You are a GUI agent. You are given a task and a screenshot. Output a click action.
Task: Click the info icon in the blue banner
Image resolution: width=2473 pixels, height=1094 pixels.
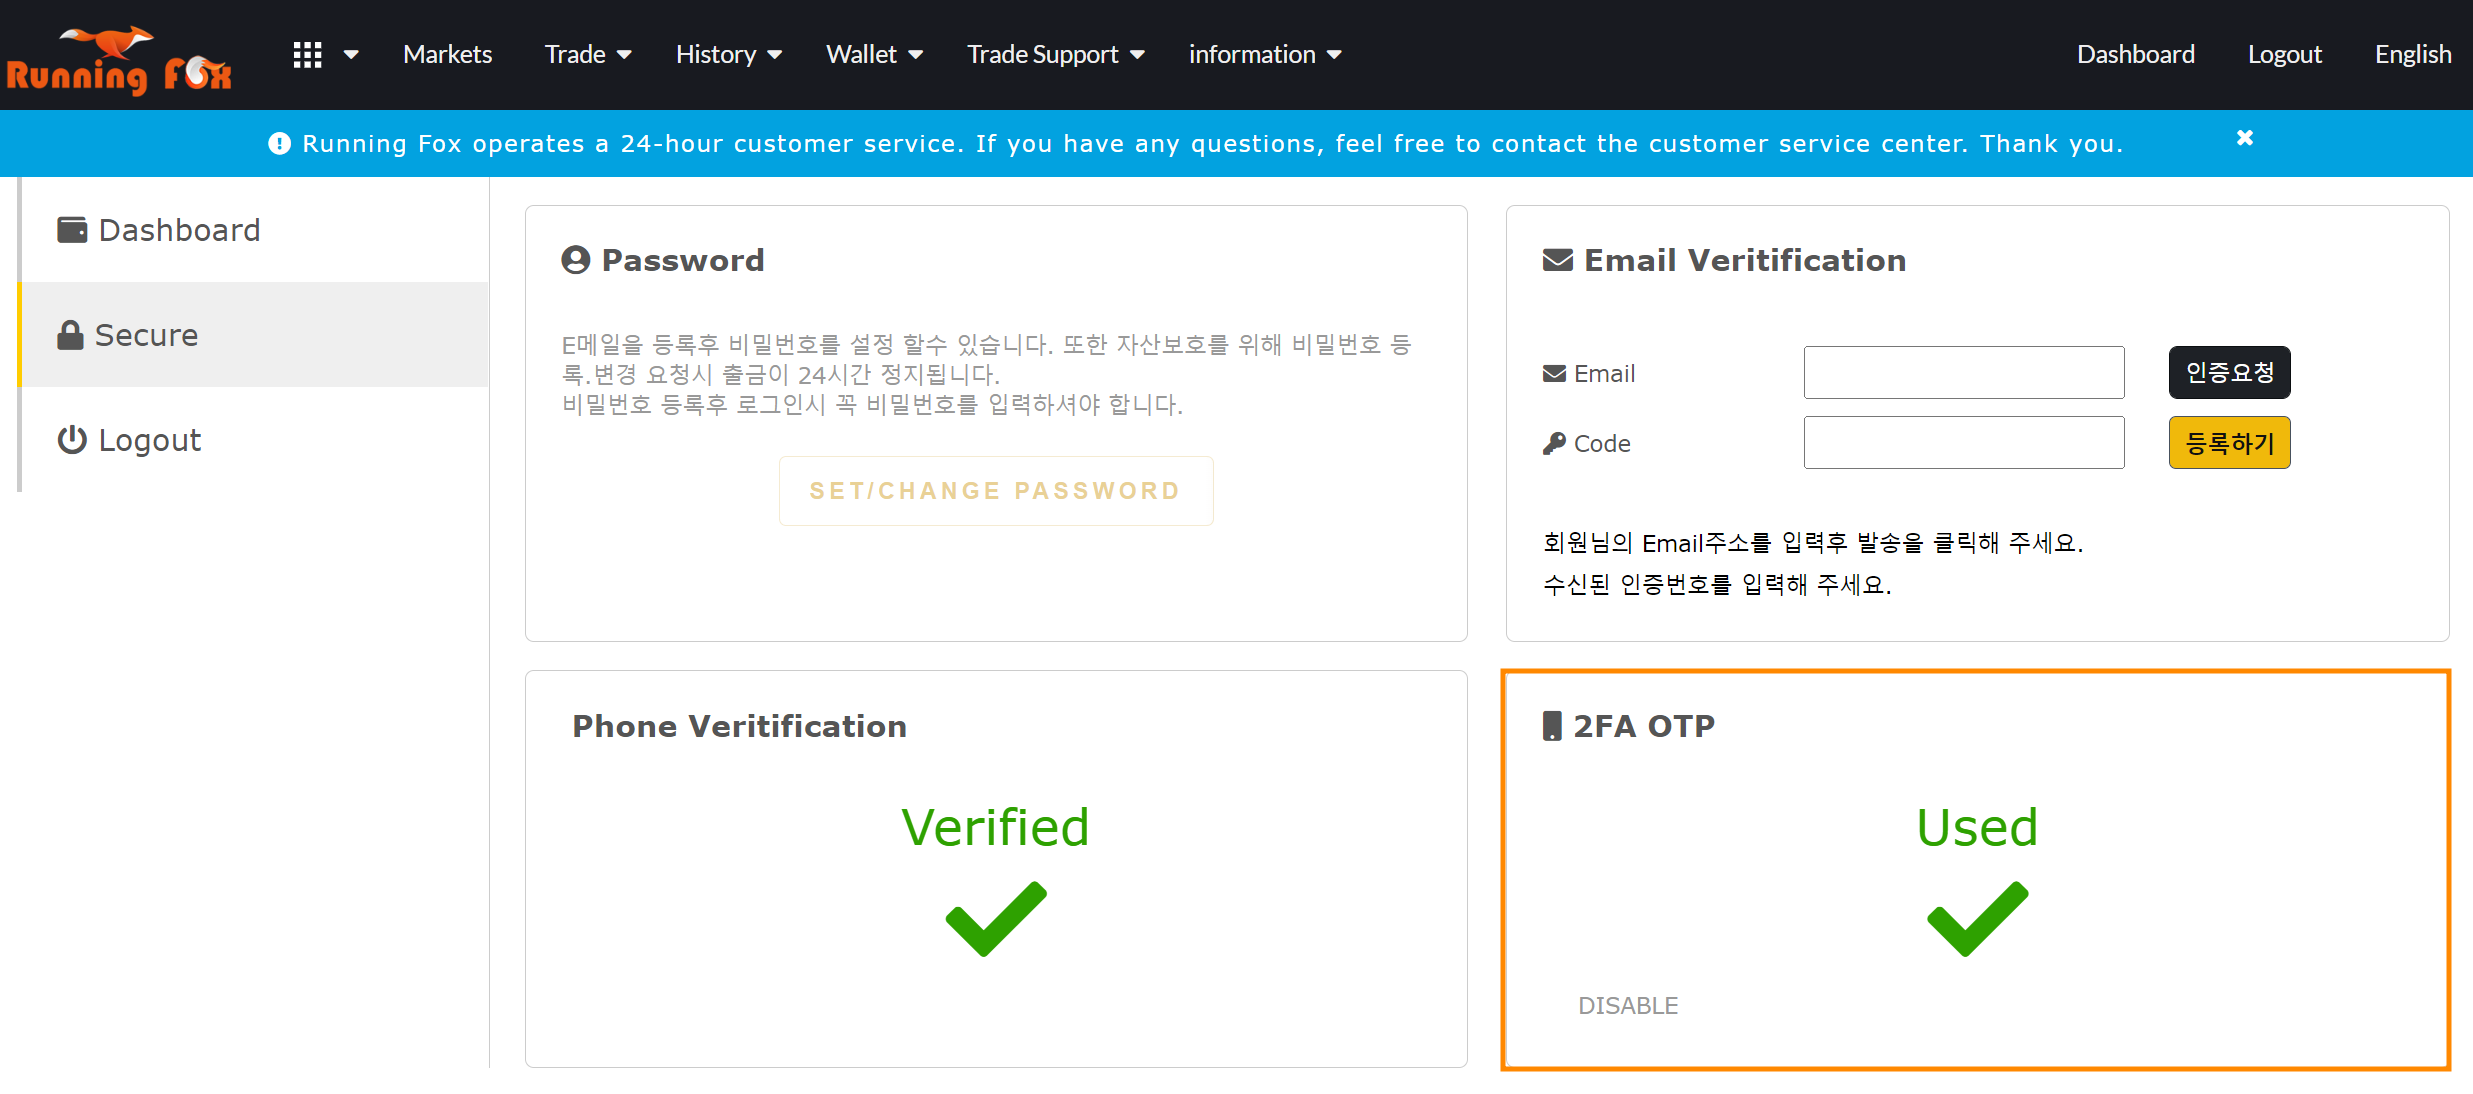pos(279,143)
